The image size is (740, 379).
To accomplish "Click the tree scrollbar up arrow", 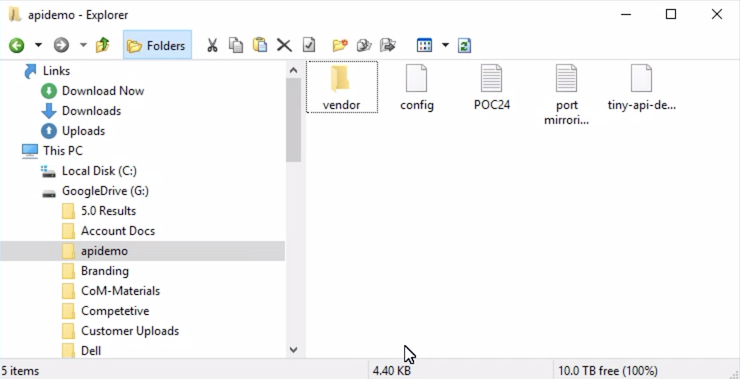I will pos(293,70).
